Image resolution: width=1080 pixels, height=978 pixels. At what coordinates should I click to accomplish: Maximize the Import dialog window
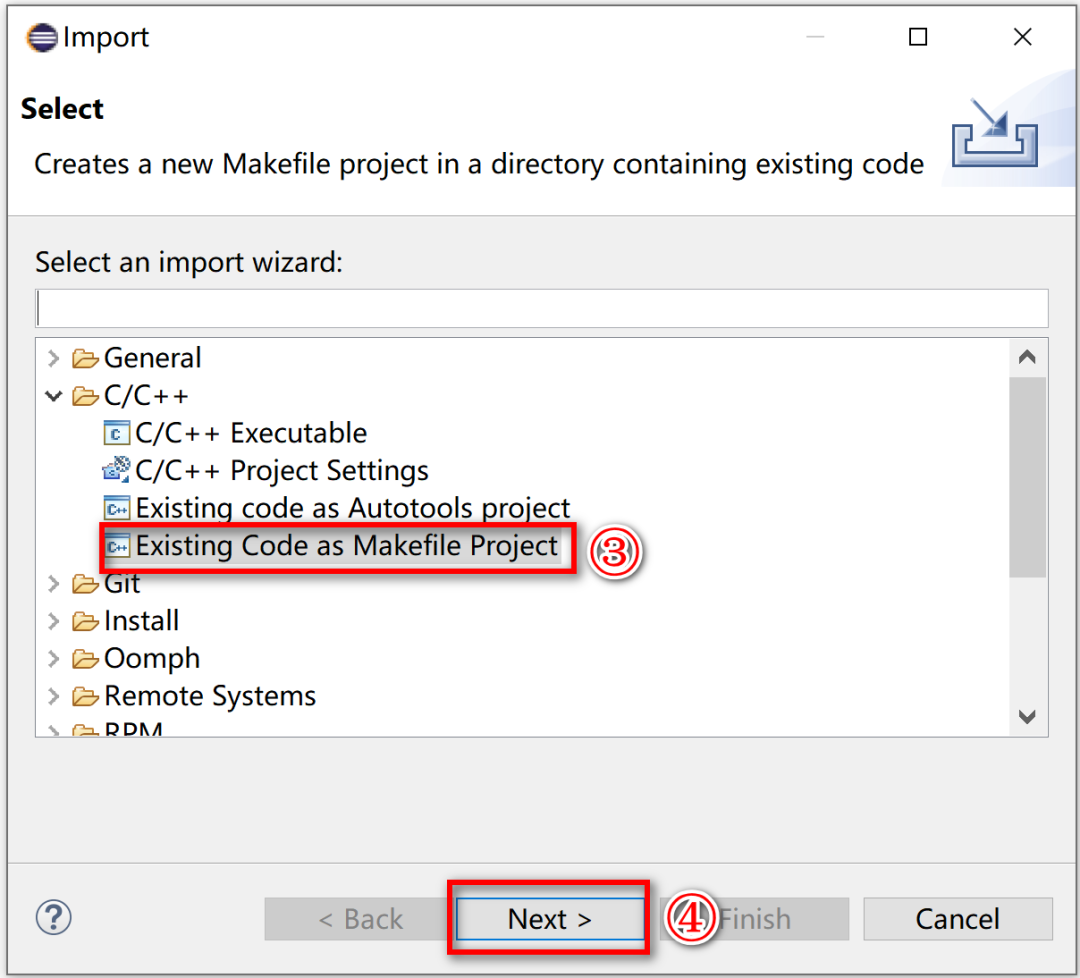[x=918, y=38]
